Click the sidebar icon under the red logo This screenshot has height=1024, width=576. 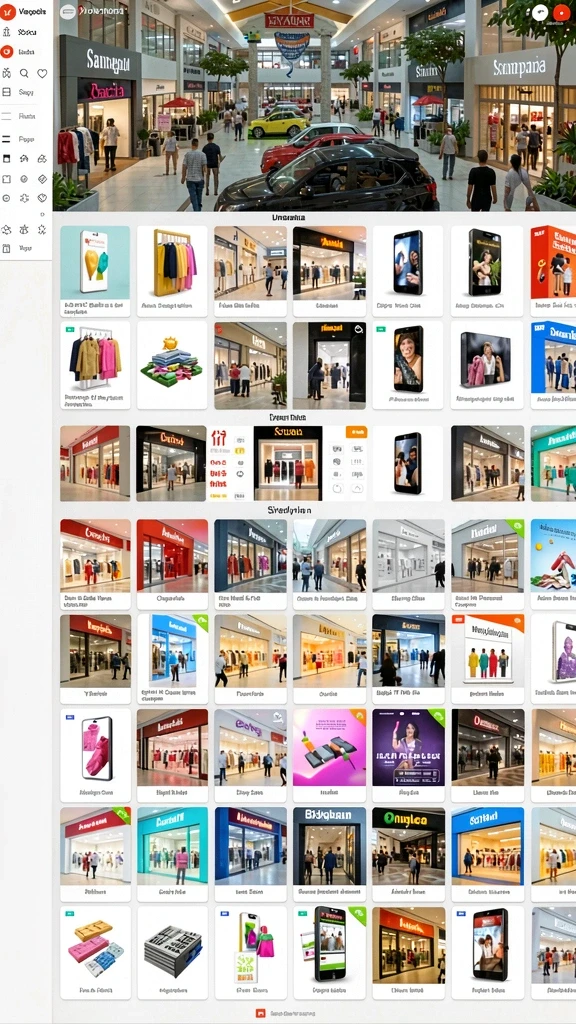[7, 31]
